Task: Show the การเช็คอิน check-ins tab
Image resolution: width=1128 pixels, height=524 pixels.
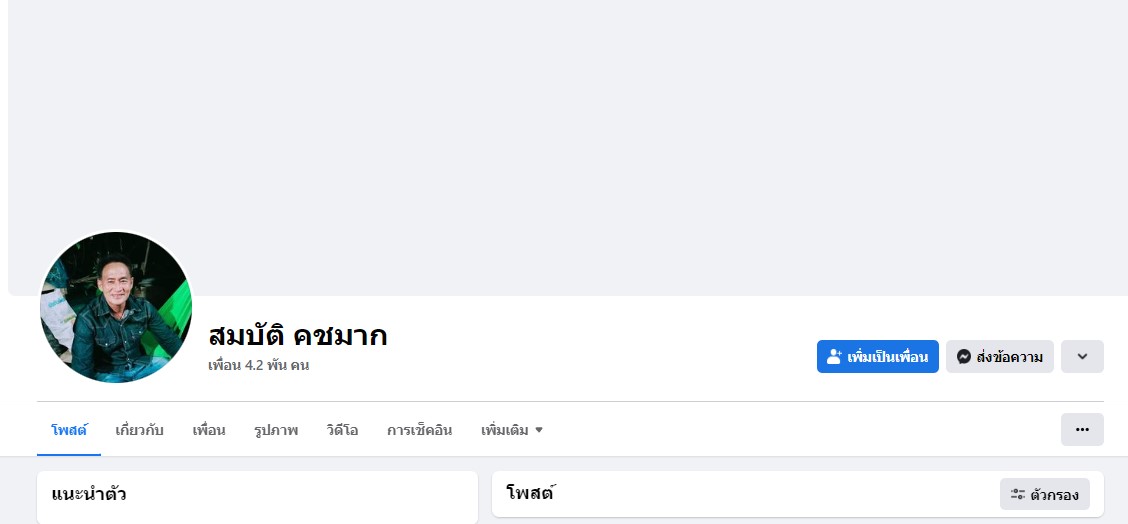Action: [x=419, y=430]
